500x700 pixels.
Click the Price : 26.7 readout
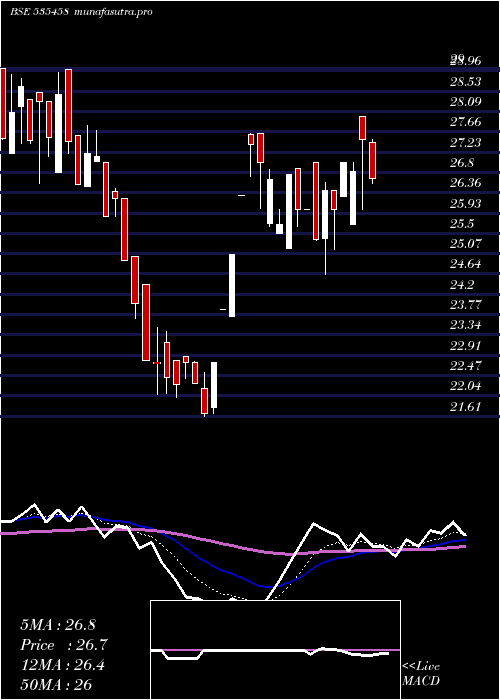pyautogui.click(x=64, y=645)
